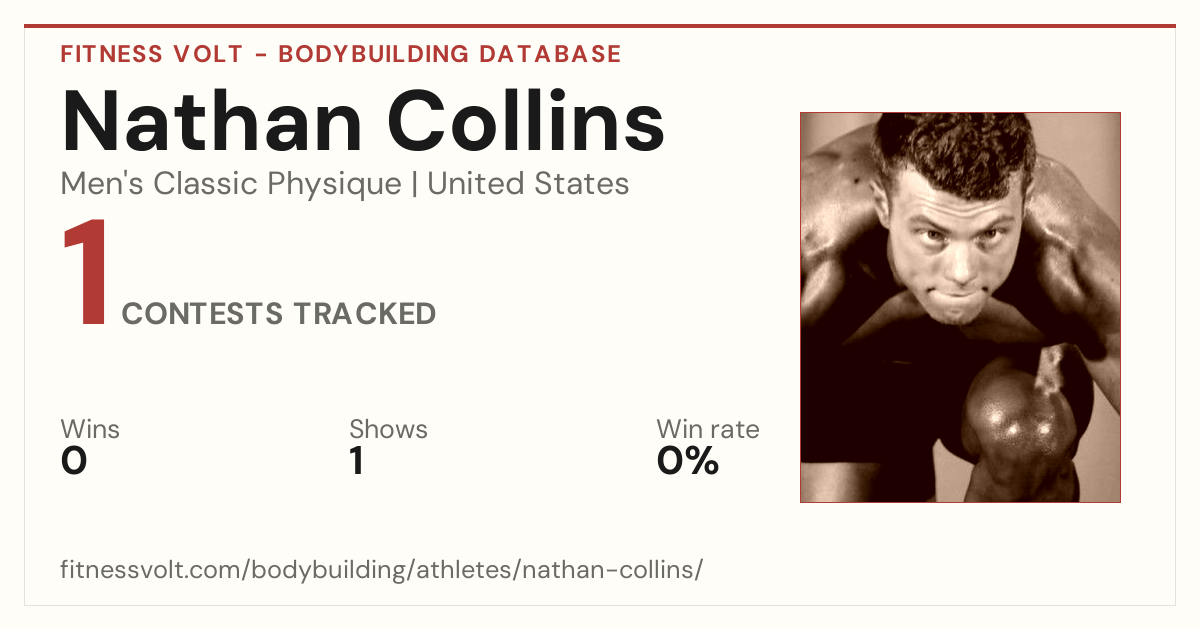Screen dimensions: 1200x630
Task: Click the Shows stat label
Action: click(x=388, y=430)
